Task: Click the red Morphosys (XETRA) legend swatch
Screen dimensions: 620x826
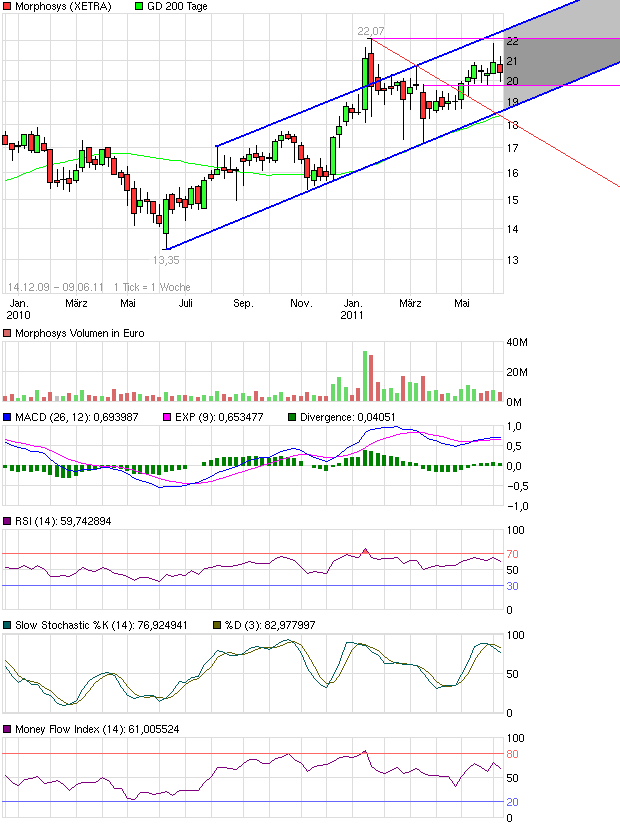Action: click(7, 7)
